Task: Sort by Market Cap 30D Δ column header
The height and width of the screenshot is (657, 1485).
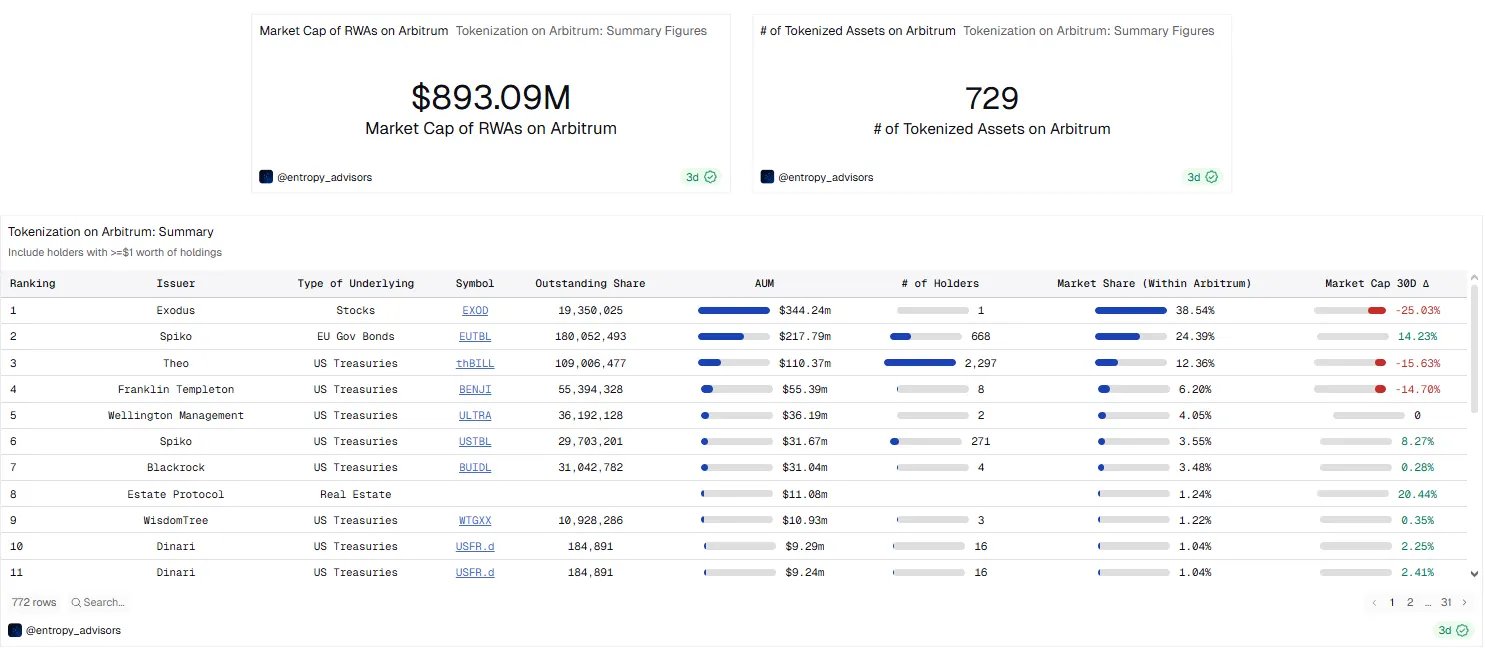Action: 1381,283
